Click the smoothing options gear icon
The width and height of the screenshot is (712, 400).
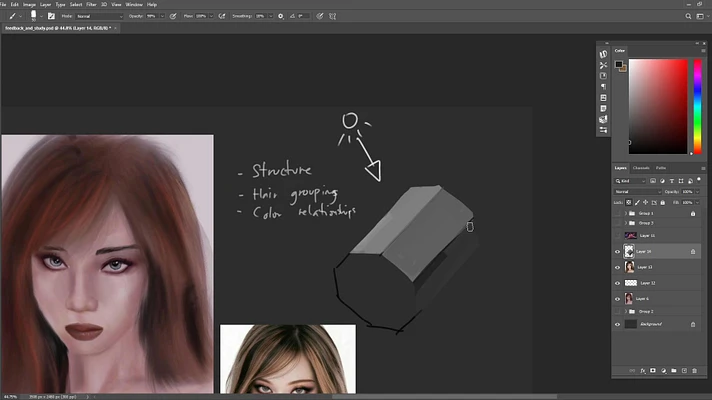280,17
